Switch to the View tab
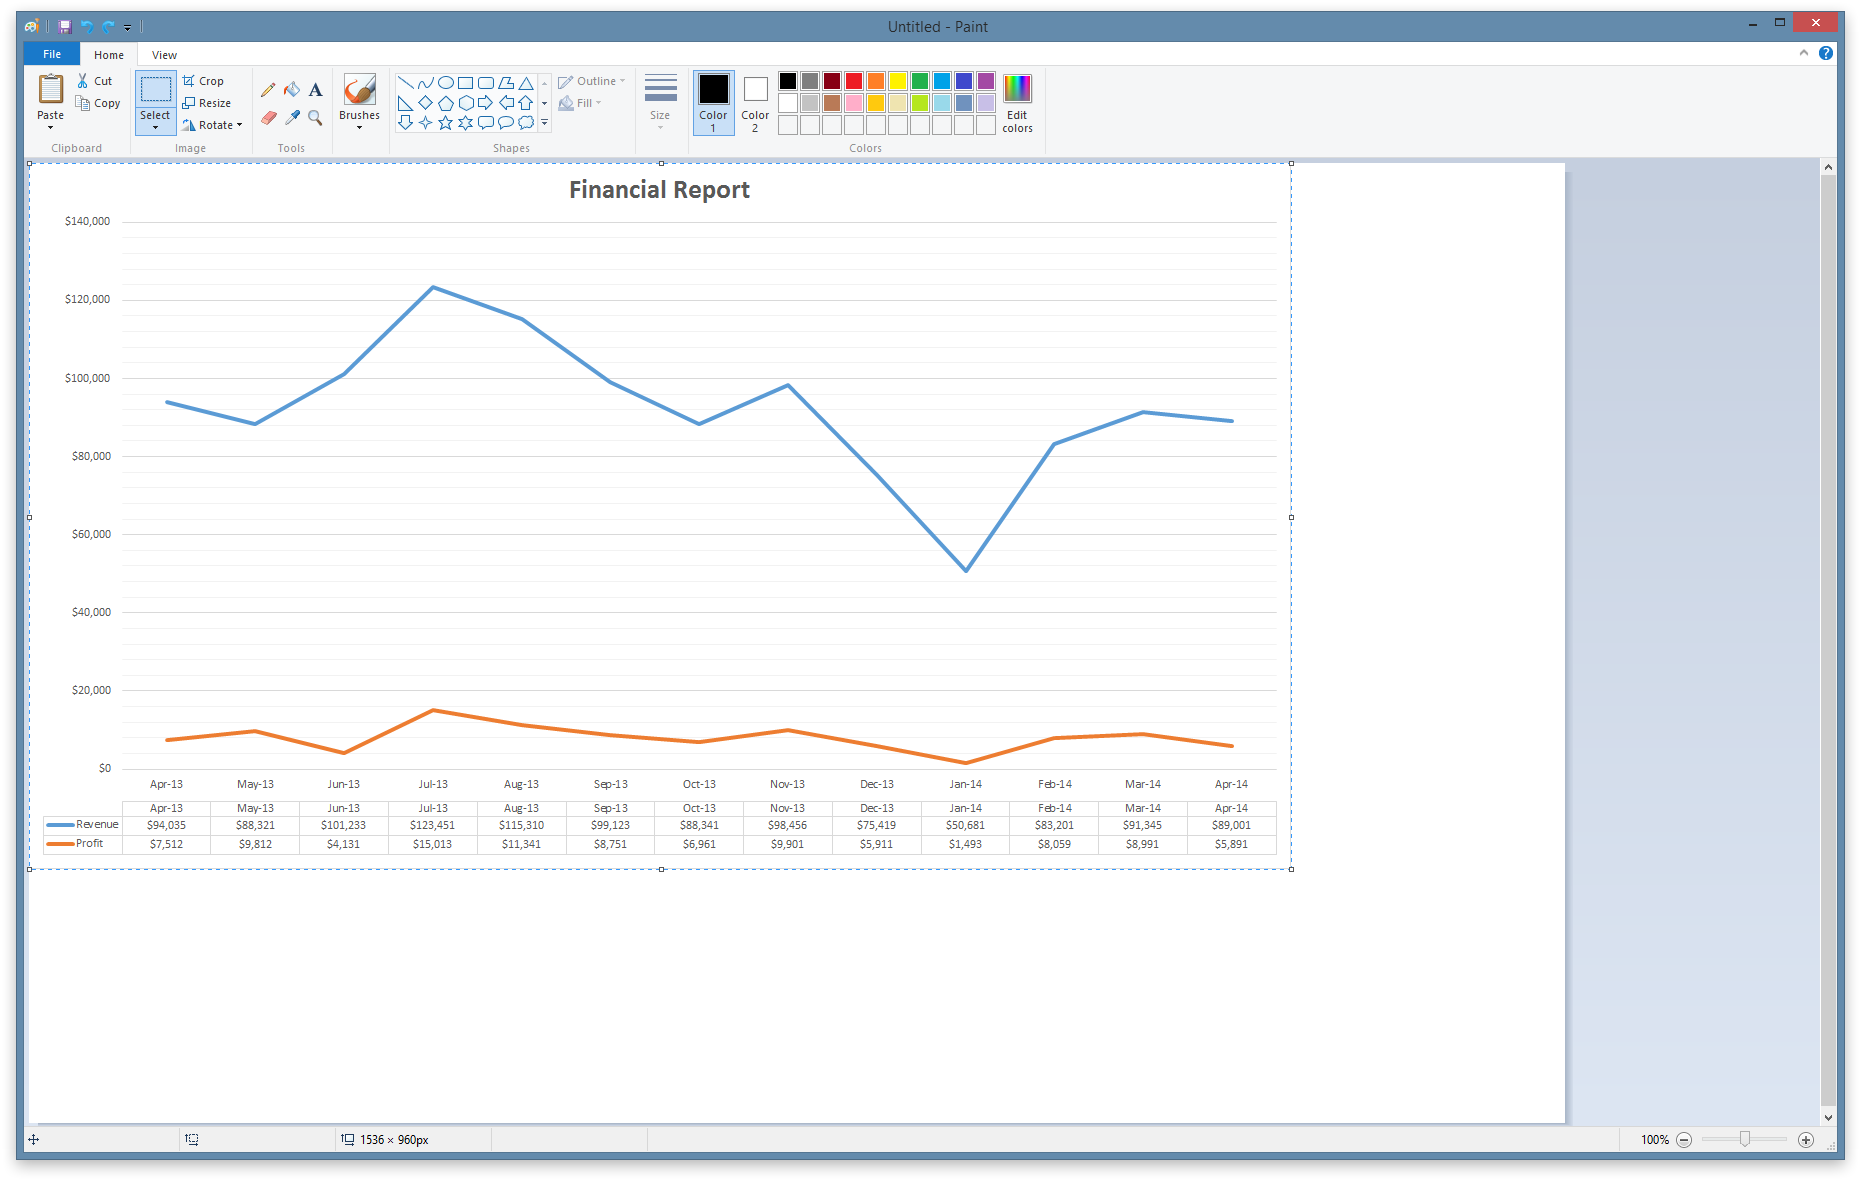Viewport: 1861px width, 1181px height. tap(165, 55)
